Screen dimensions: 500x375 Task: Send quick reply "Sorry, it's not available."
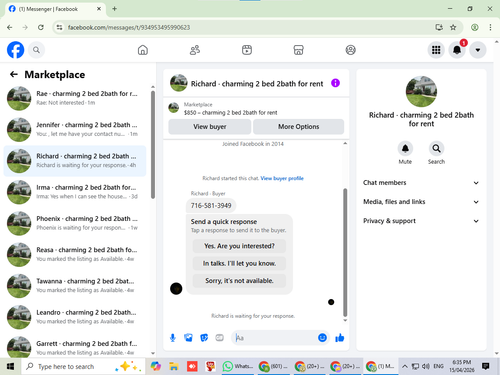(239, 281)
